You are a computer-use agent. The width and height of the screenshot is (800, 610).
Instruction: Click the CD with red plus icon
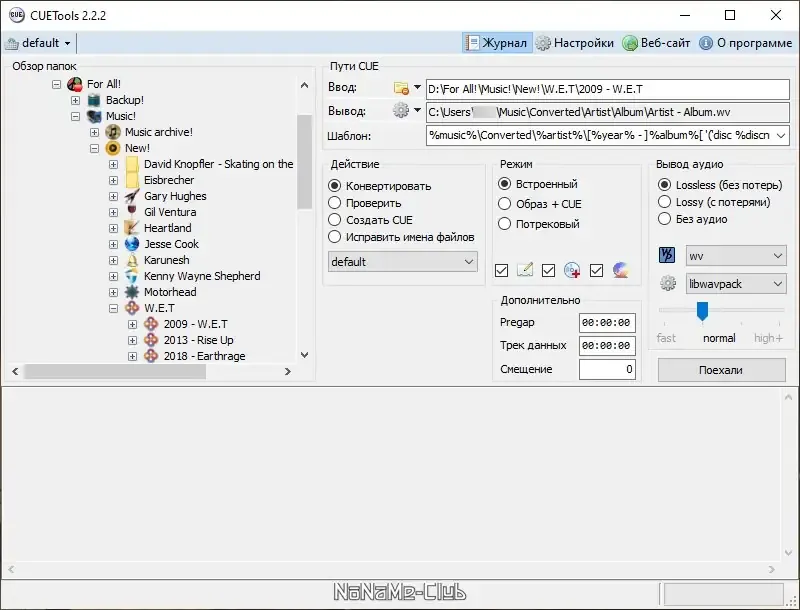pos(572,270)
